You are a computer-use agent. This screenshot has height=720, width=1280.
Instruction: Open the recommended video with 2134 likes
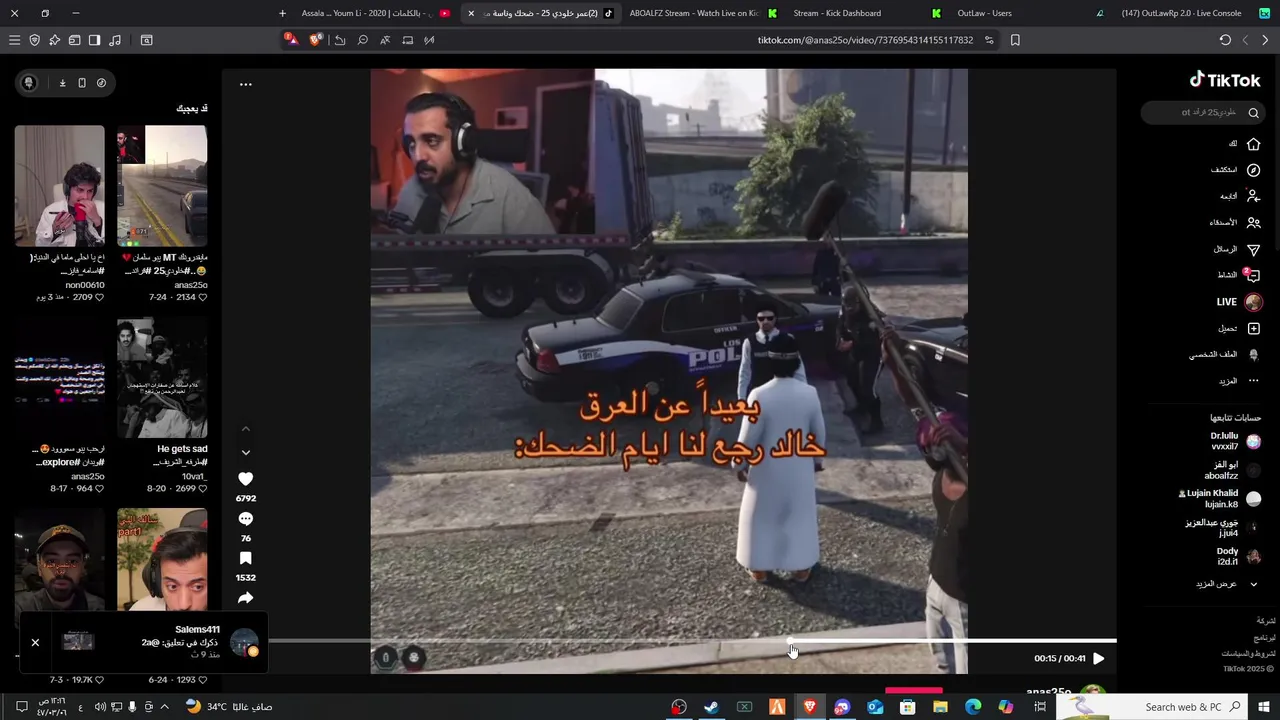[x=162, y=185]
